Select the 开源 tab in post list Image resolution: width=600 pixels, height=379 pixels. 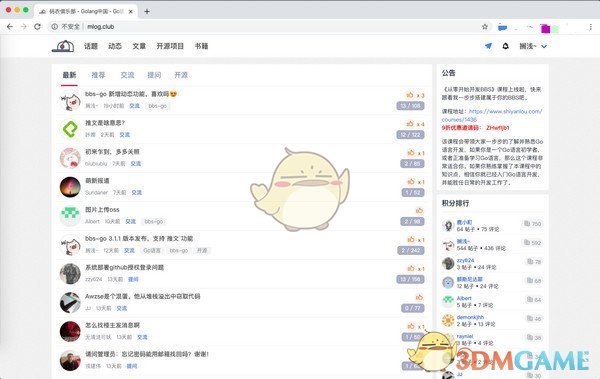coord(181,75)
